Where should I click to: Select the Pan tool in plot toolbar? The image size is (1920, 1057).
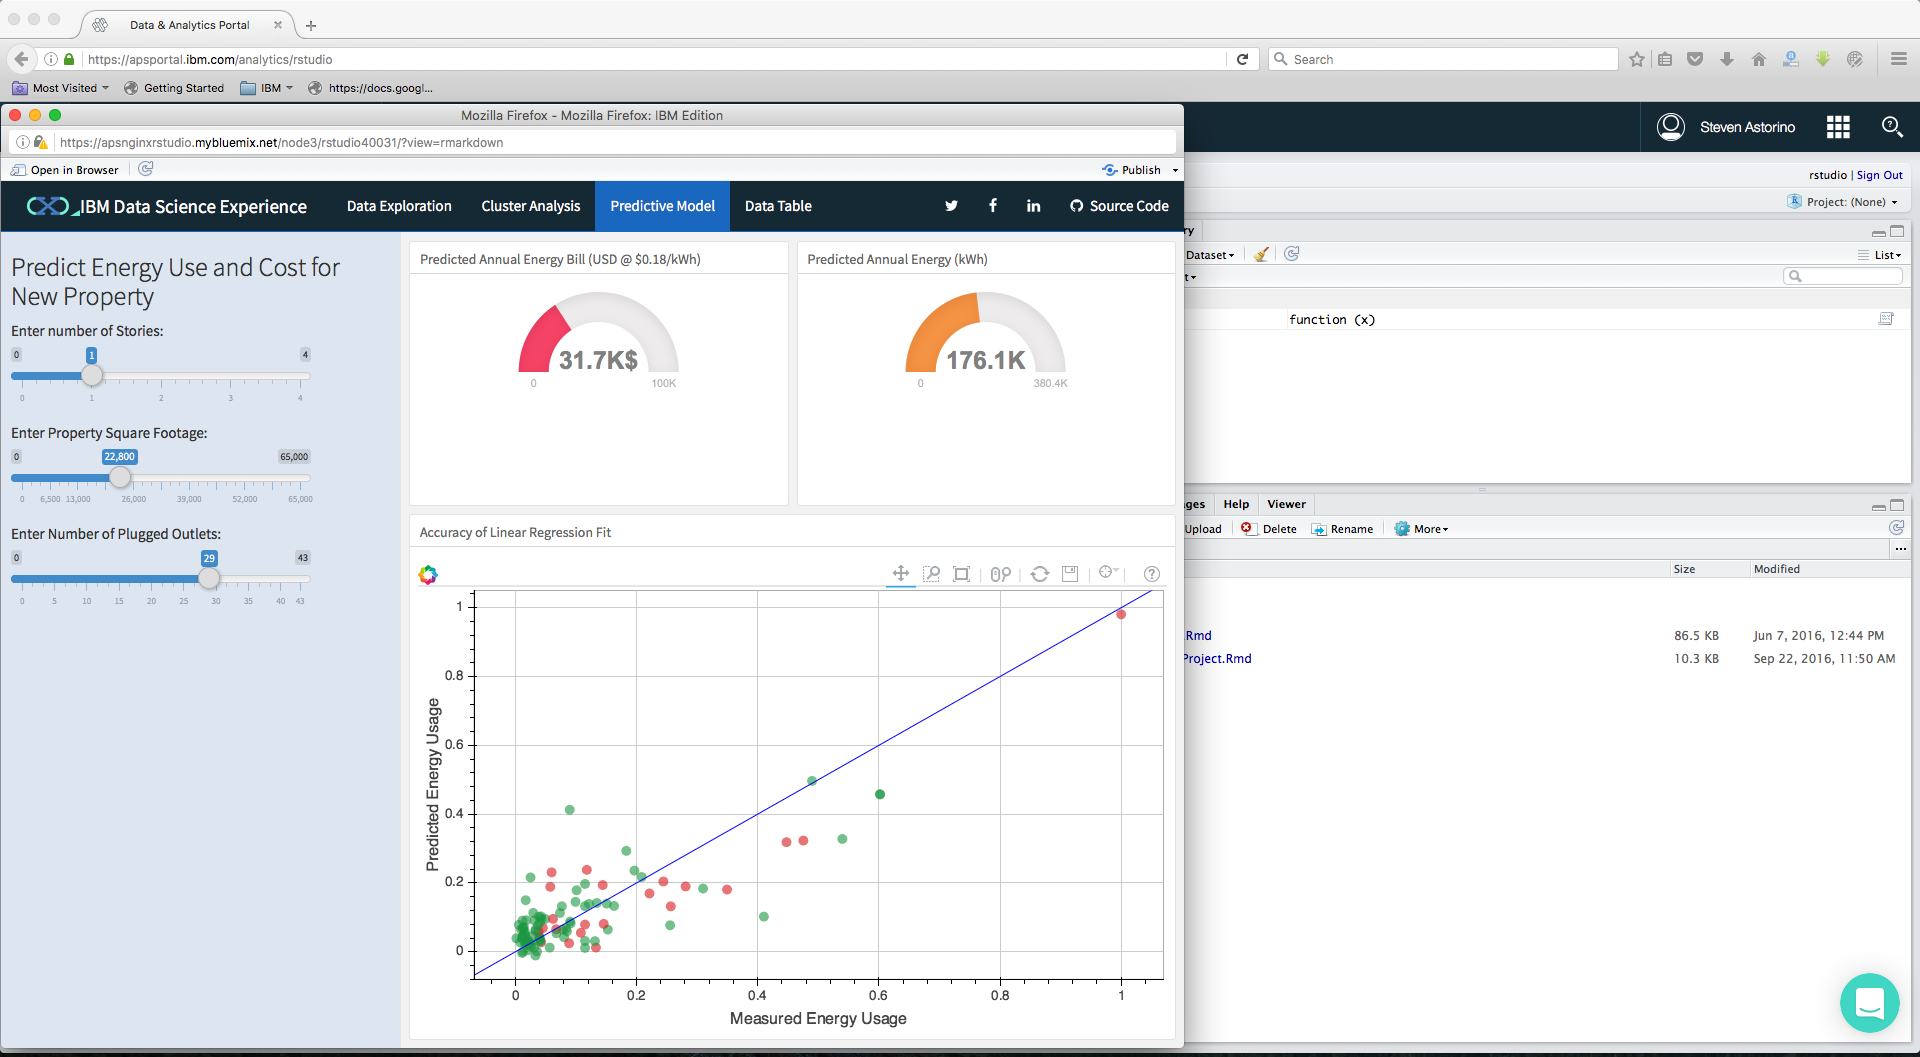pos(901,573)
